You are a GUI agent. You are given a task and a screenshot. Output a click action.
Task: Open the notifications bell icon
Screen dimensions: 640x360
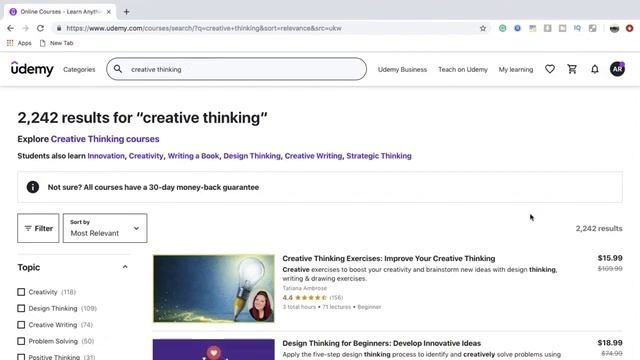(x=595, y=69)
